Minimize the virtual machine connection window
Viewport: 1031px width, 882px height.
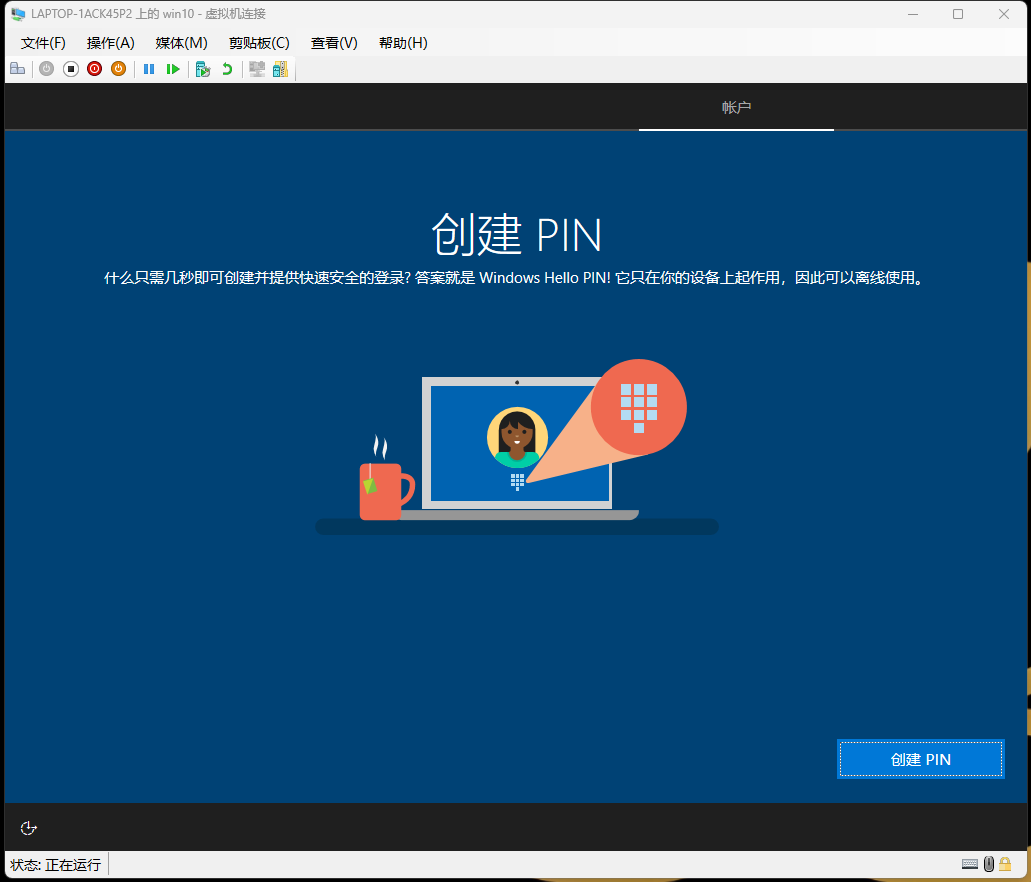pyautogui.click(x=913, y=14)
